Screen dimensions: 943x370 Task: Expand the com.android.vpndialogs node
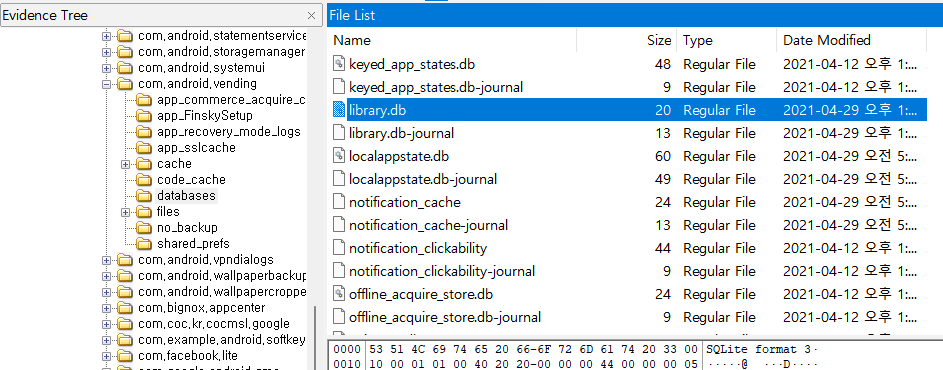click(107, 260)
